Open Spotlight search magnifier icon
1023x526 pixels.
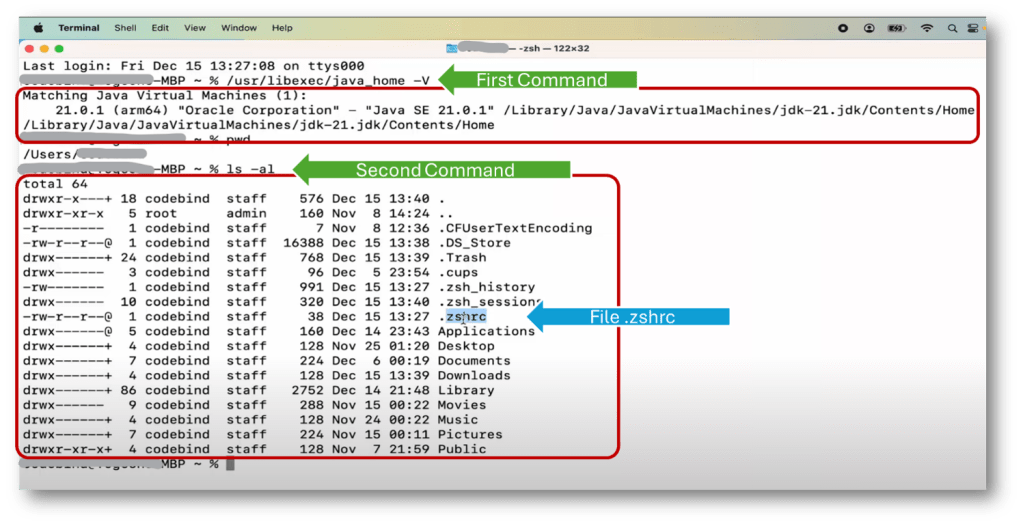tap(952, 28)
